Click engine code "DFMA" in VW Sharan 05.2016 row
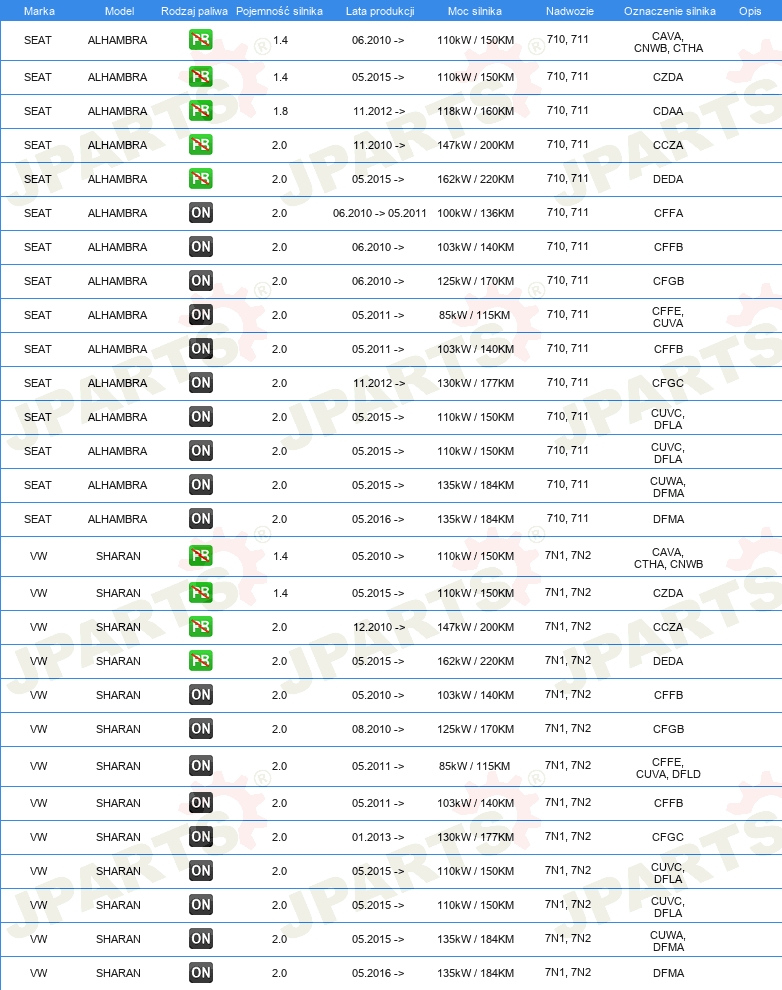This screenshot has height=990, width=782. 668,973
